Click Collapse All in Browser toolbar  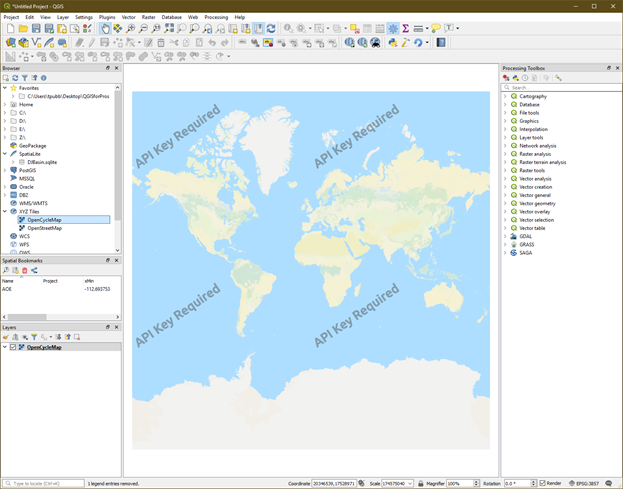[x=34, y=78]
